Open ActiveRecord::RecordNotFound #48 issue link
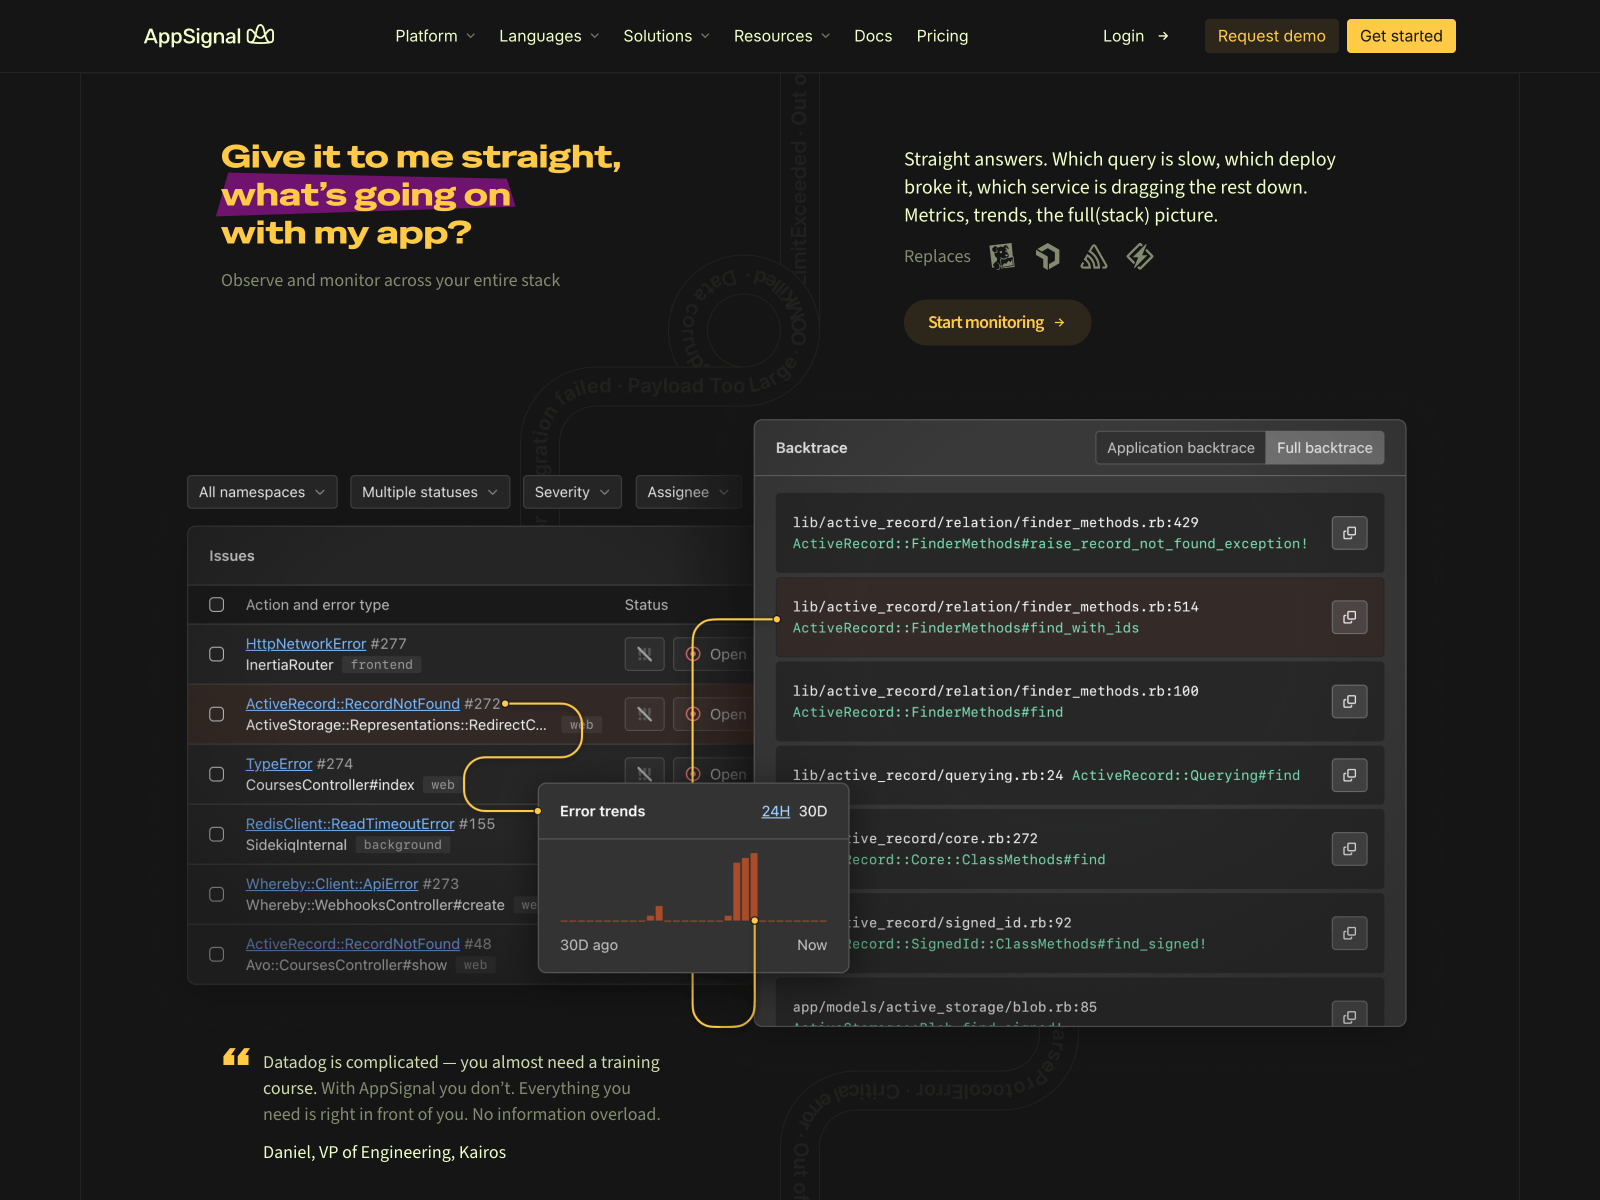This screenshot has height=1200, width=1600. click(353, 944)
